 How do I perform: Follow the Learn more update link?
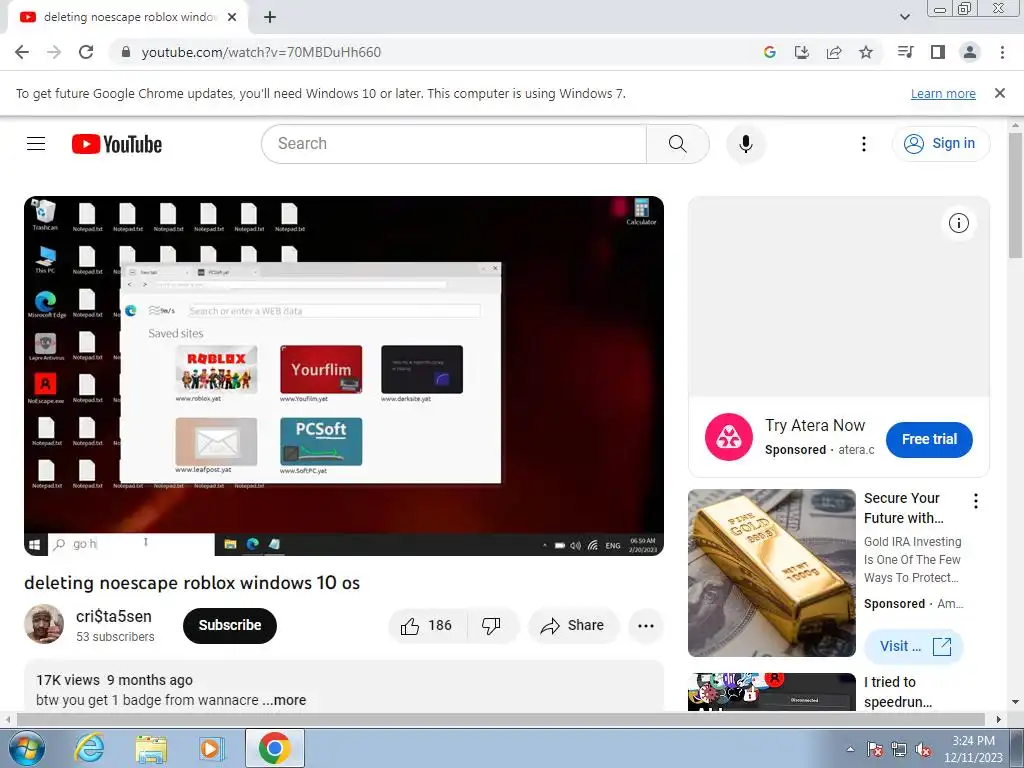(943, 93)
